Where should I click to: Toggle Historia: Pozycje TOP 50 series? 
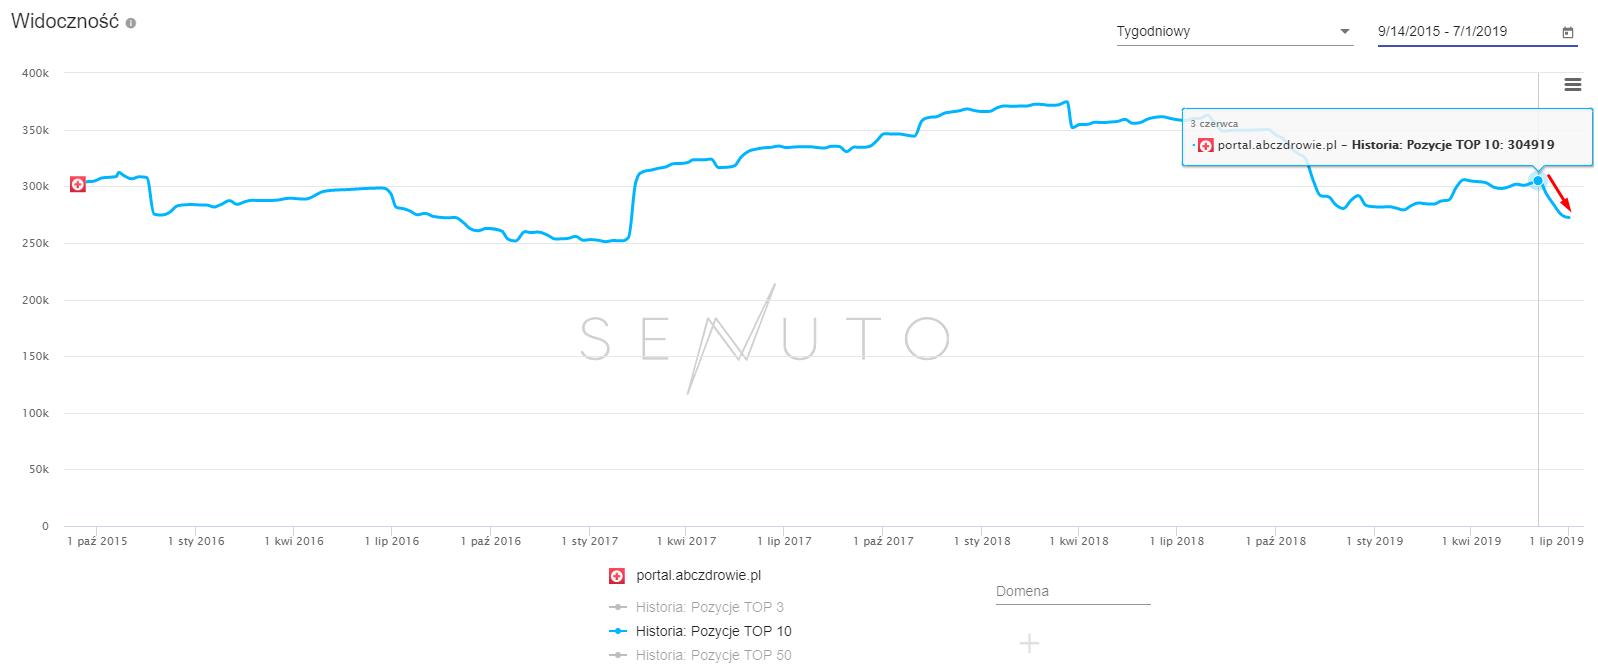tap(712, 655)
